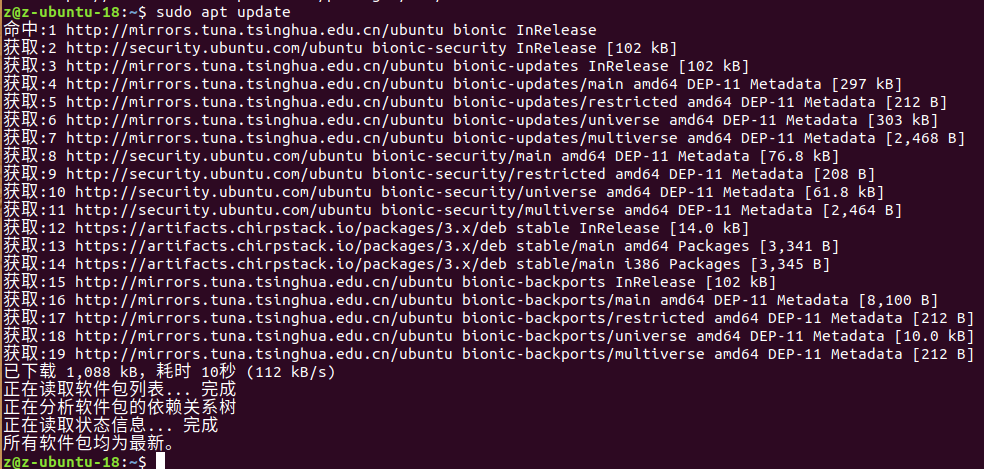Click the '[8,100 B]' size on line 16
The width and height of the screenshot is (984, 469).
tap(902, 300)
